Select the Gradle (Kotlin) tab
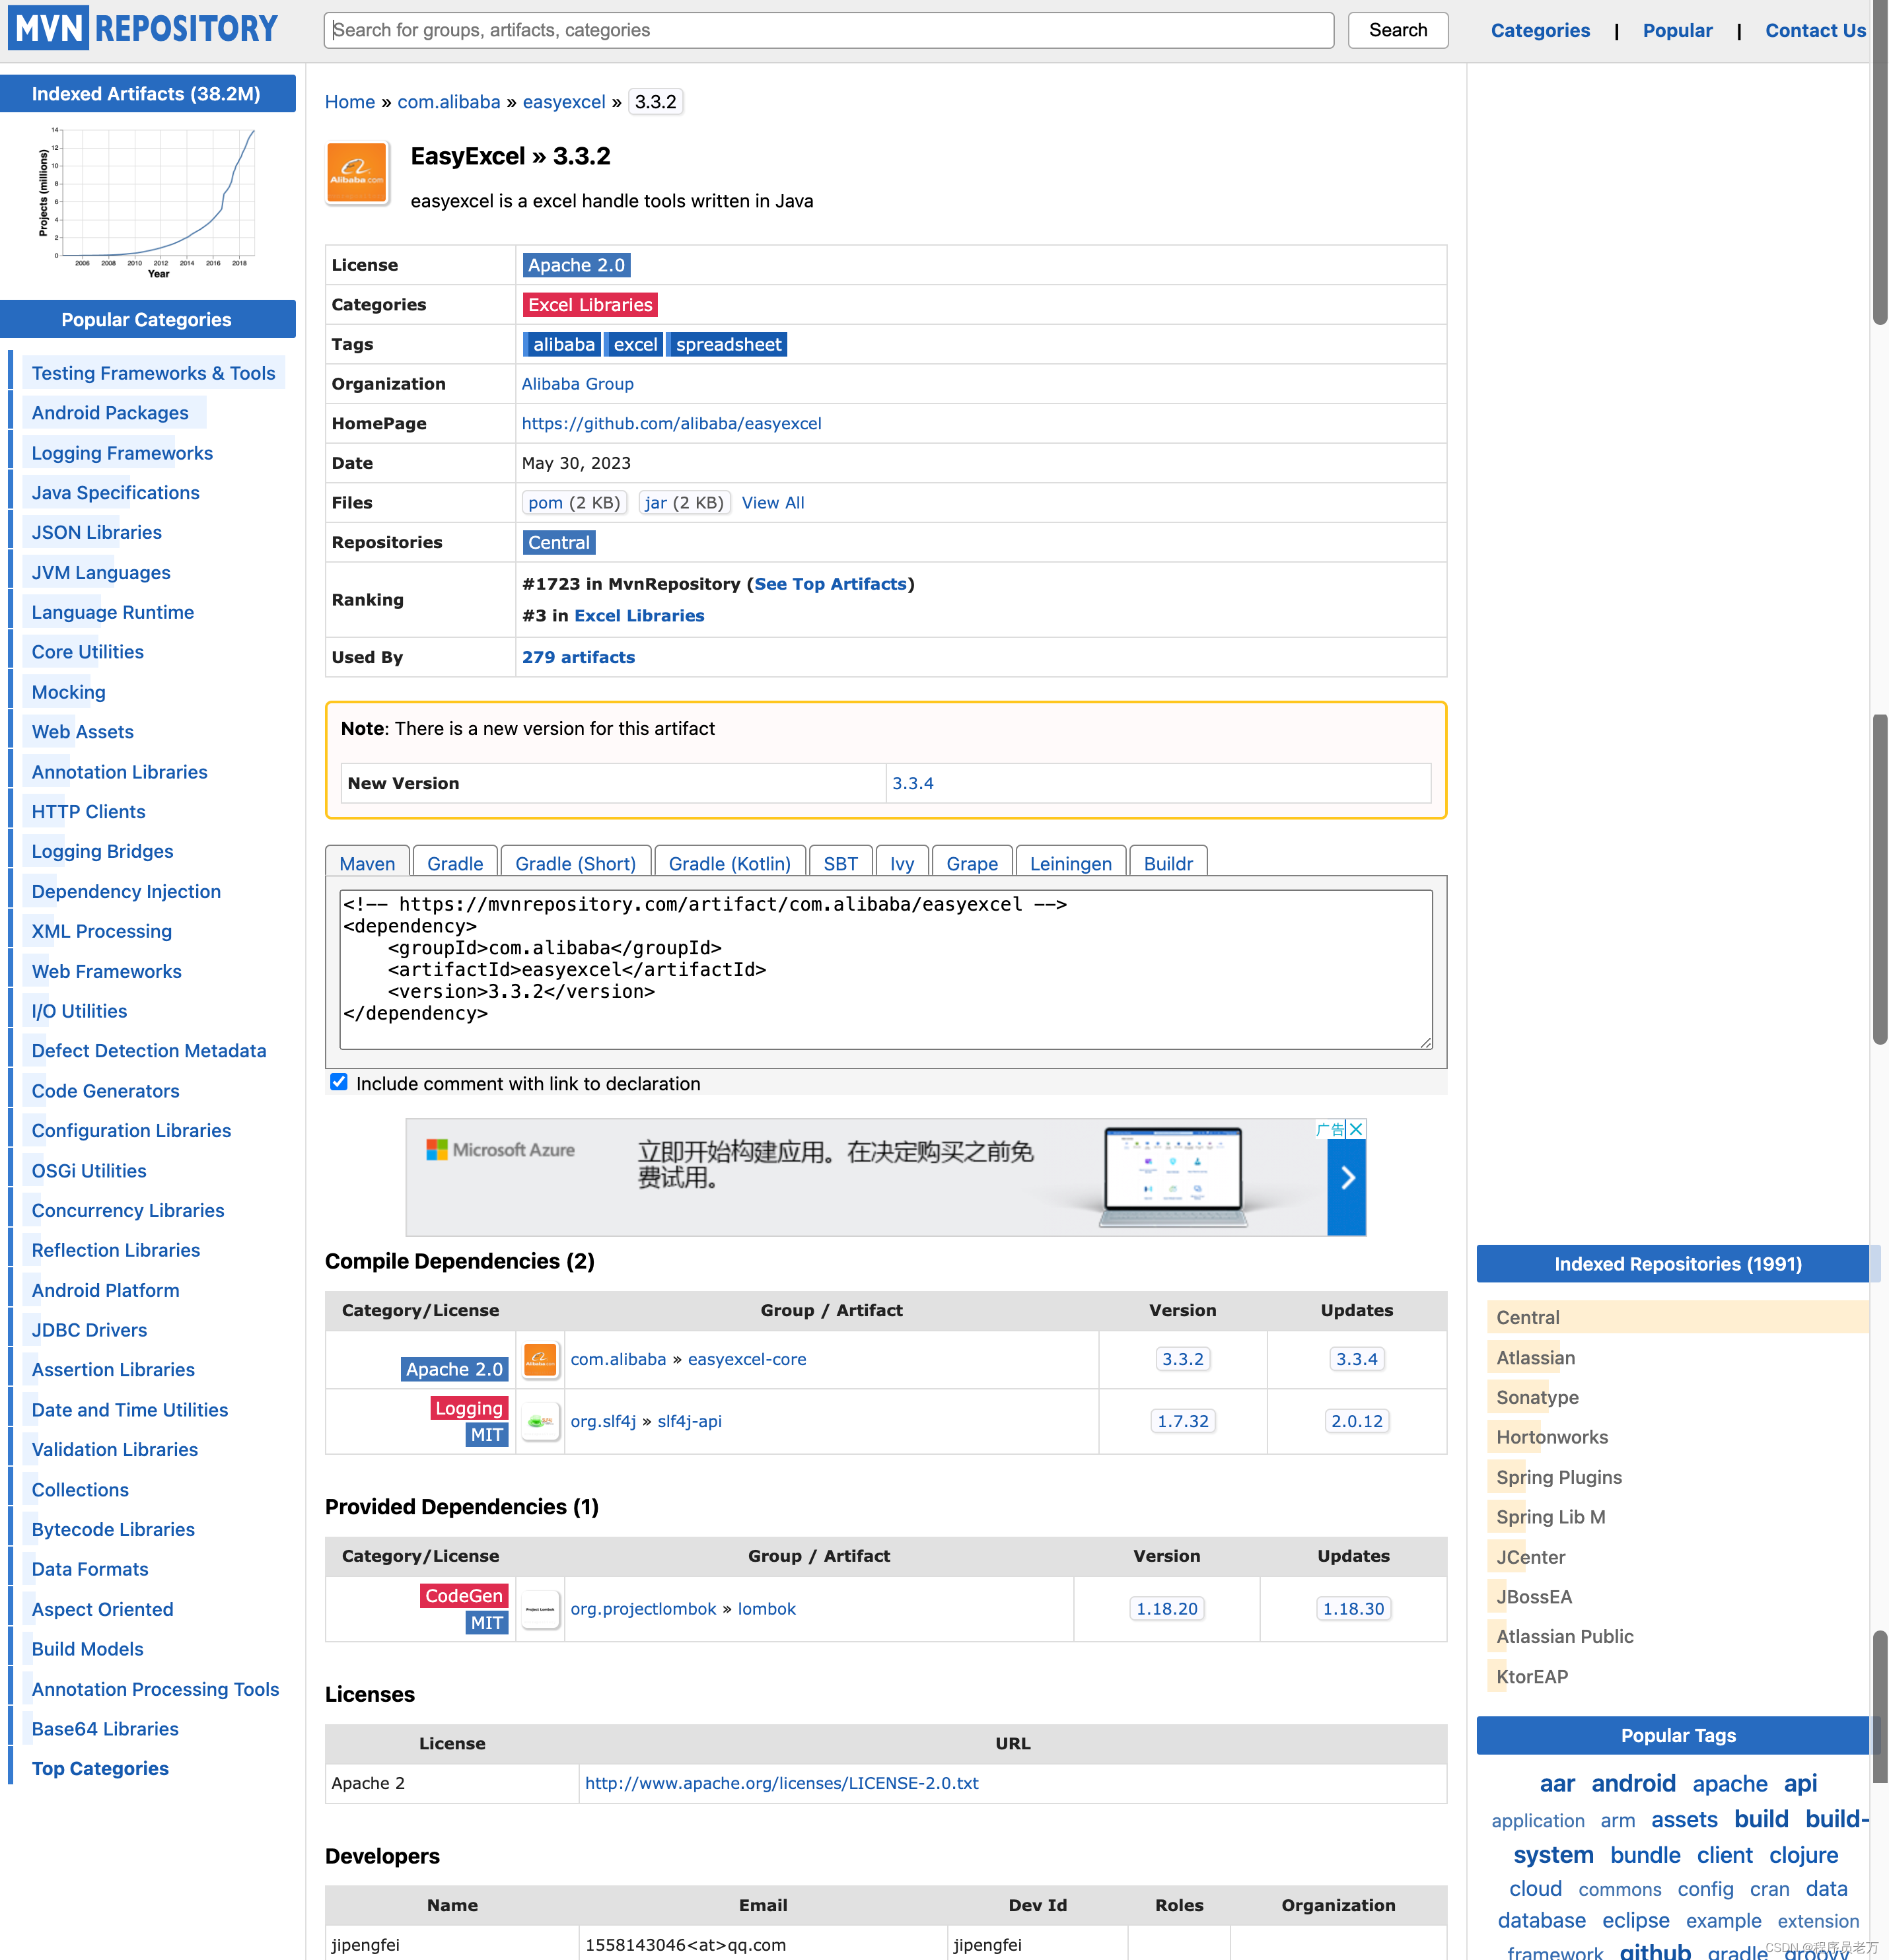This screenshot has height=1960, width=1889. click(x=729, y=862)
